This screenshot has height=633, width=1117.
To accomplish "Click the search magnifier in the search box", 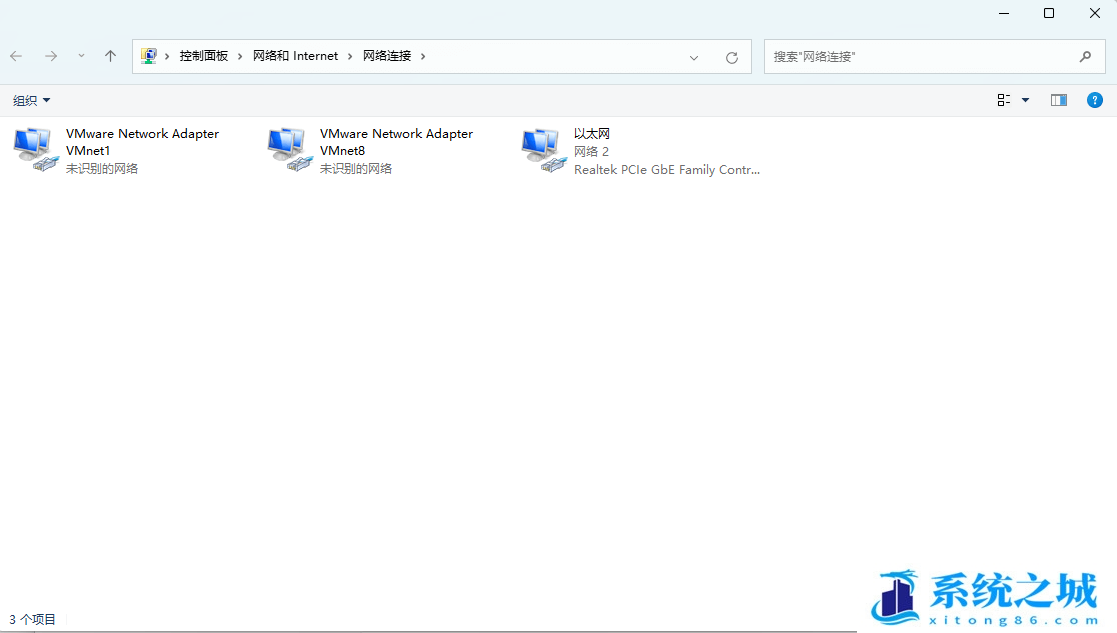I will coord(1086,56).
